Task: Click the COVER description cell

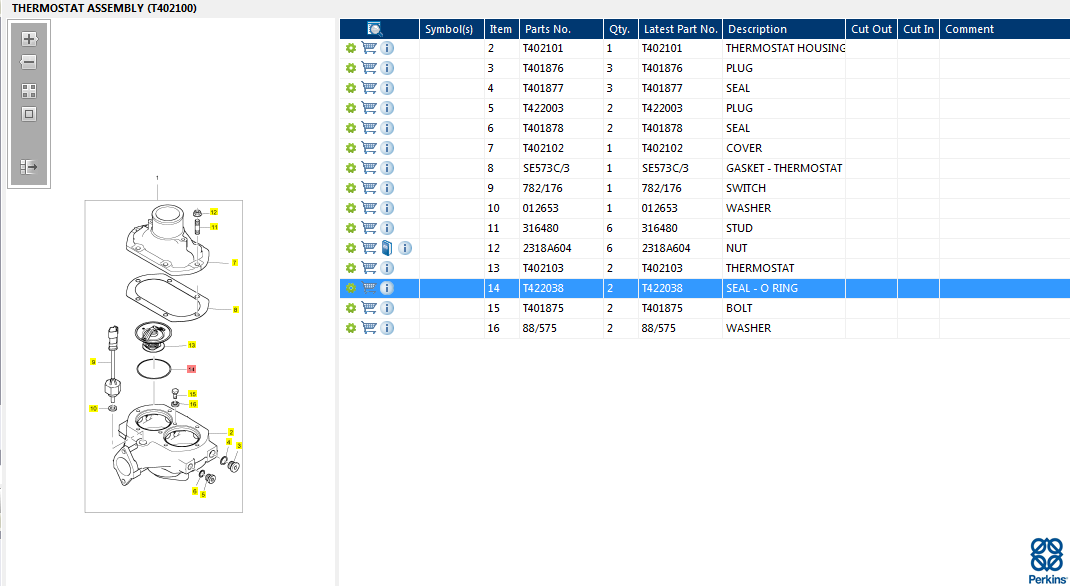Action: (744, 148)
